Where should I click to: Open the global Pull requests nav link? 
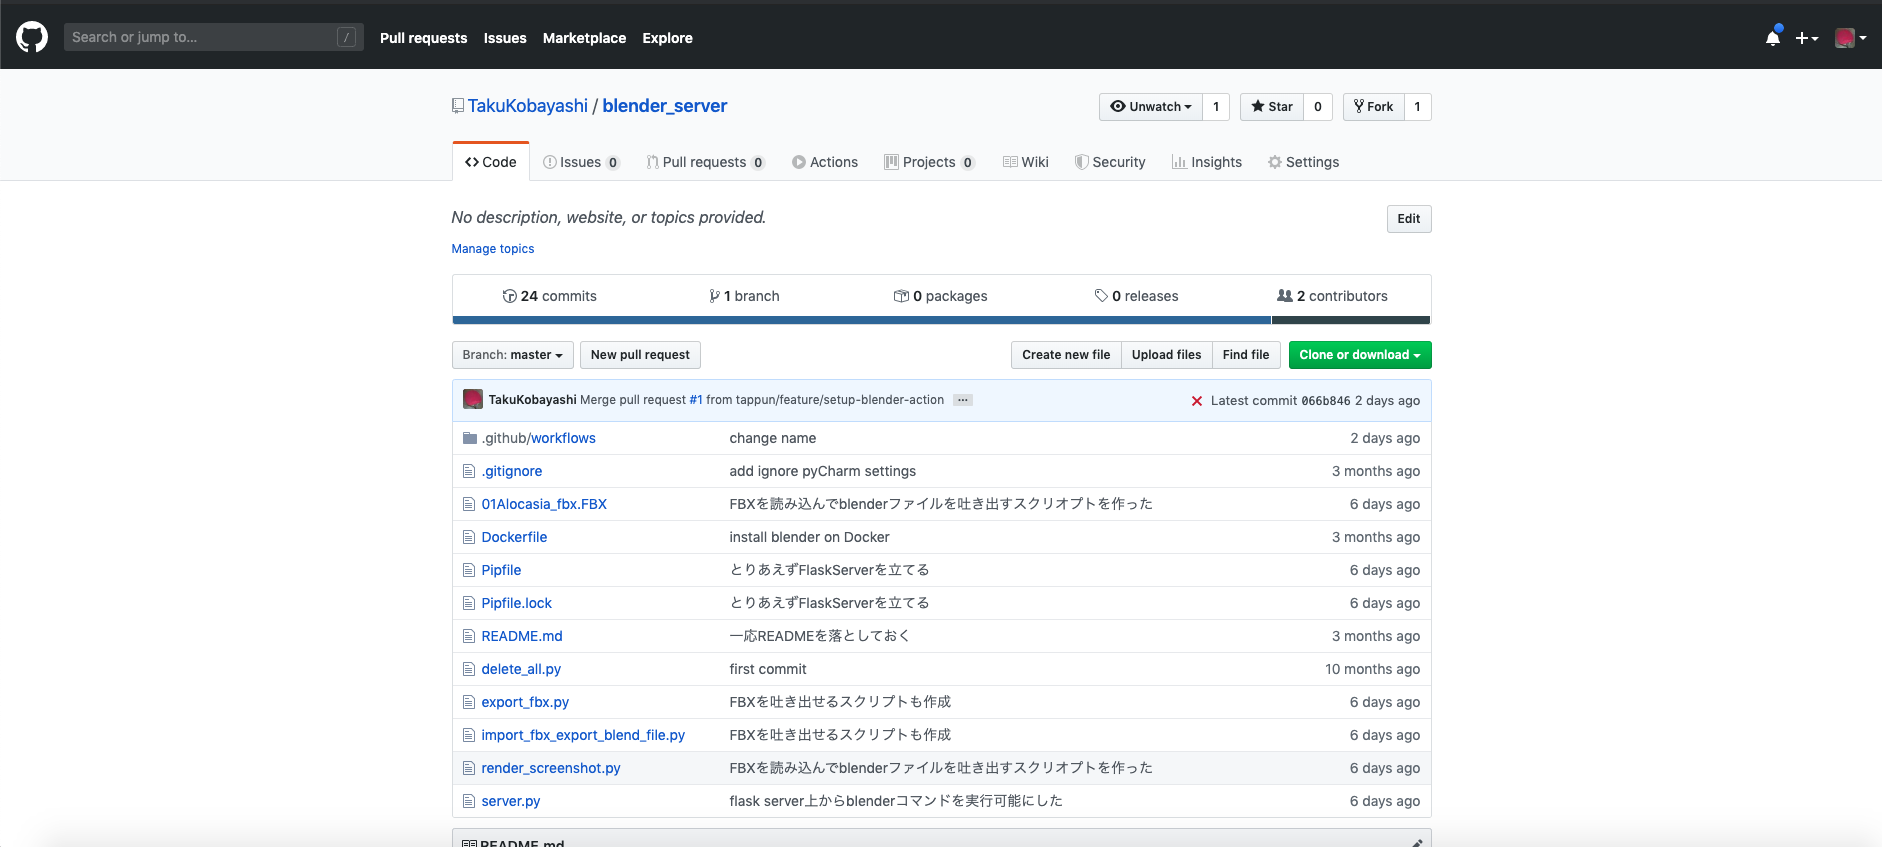click(x=424, y=38)
